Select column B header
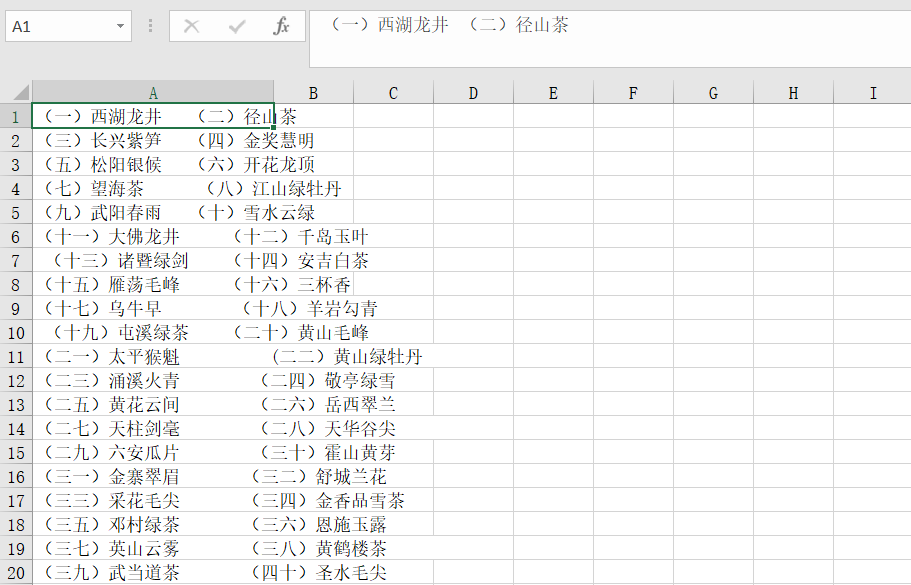Viewport: 911px width, 585px height. [313, 91]
